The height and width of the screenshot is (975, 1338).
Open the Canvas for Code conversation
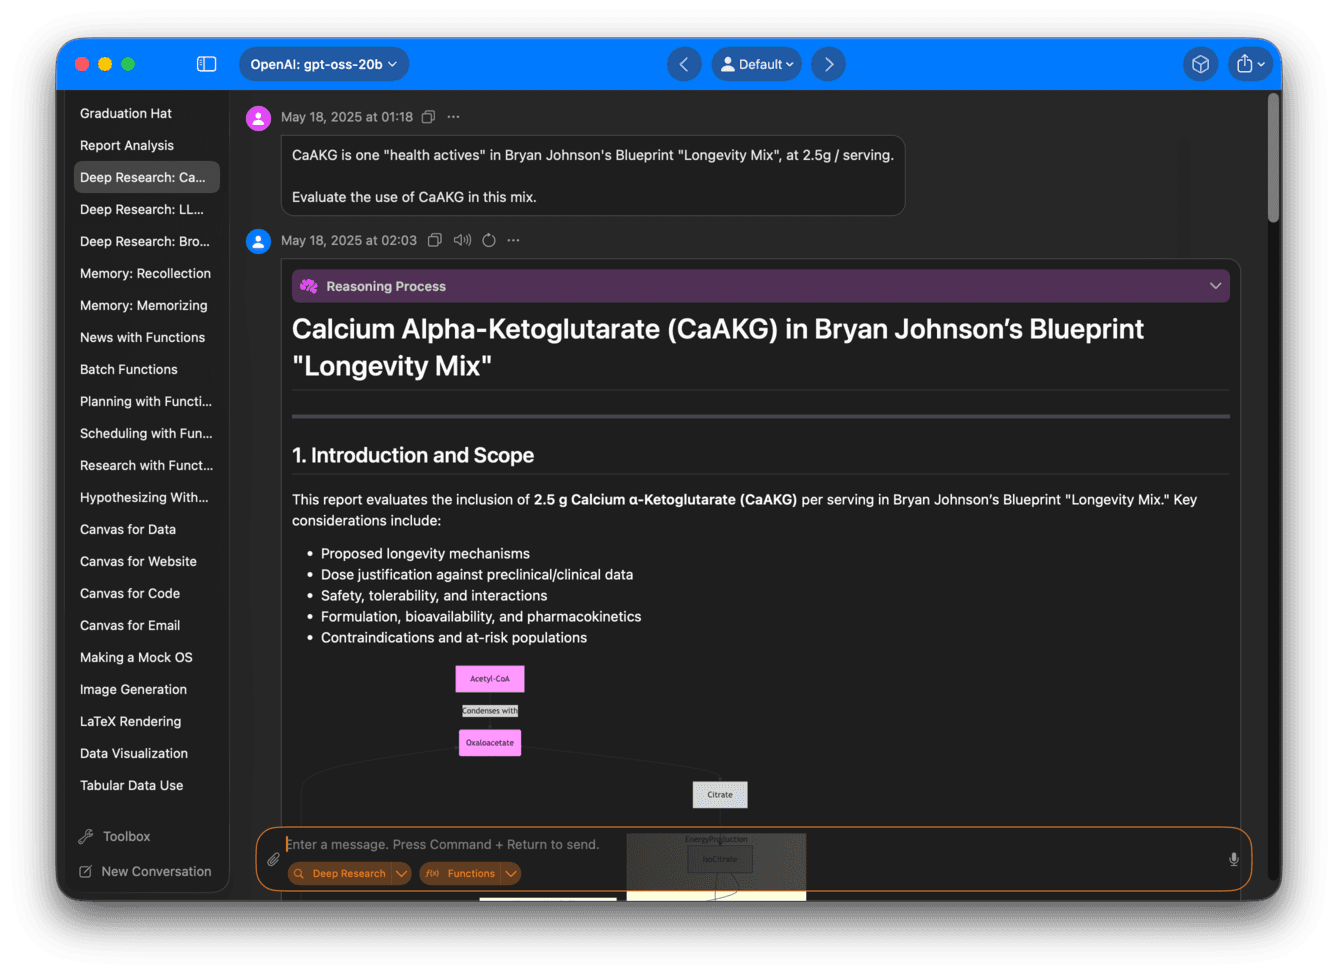click(147, 593)
